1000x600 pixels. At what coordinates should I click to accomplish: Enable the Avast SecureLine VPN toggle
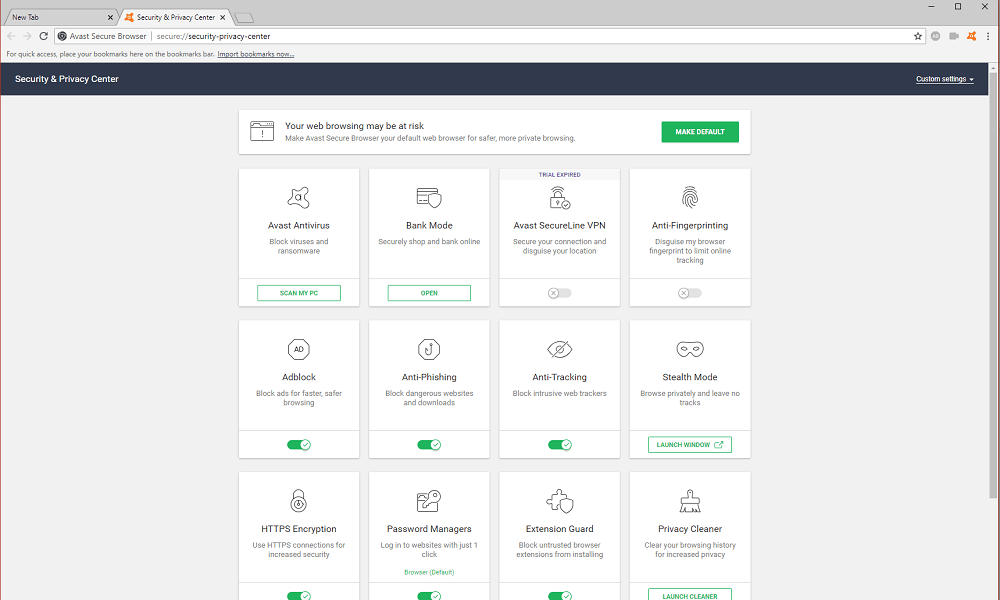(559, 293)
